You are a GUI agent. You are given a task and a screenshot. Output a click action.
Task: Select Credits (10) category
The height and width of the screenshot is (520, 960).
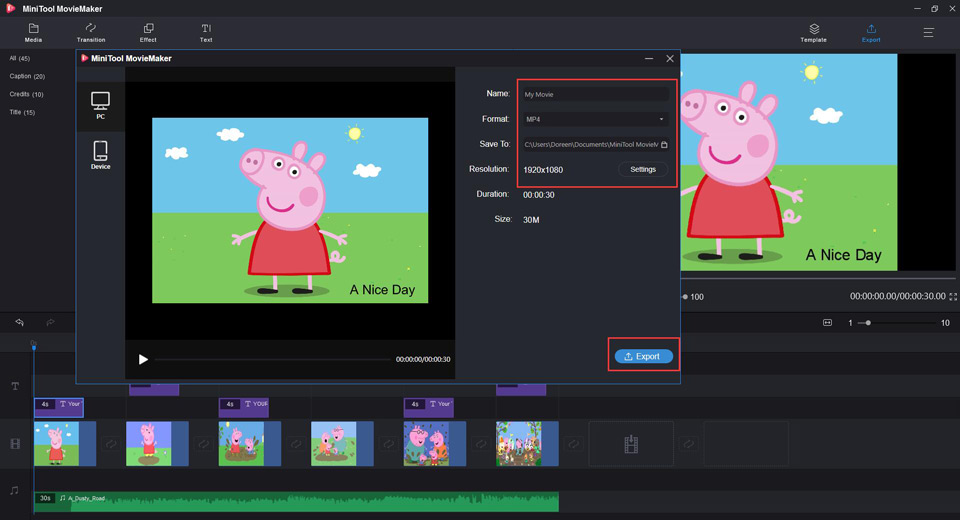(26, 94)
